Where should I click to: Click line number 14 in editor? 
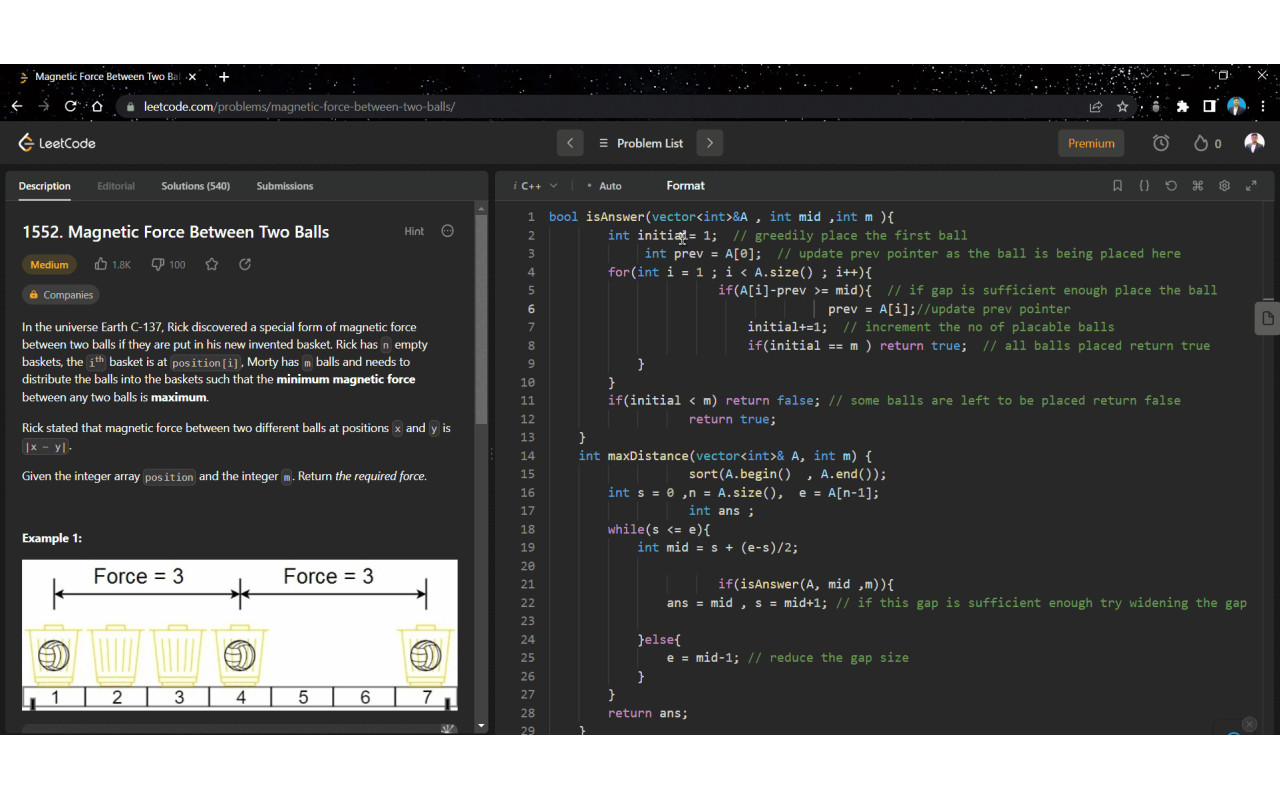pyautogui.click(x=527, y=456)
